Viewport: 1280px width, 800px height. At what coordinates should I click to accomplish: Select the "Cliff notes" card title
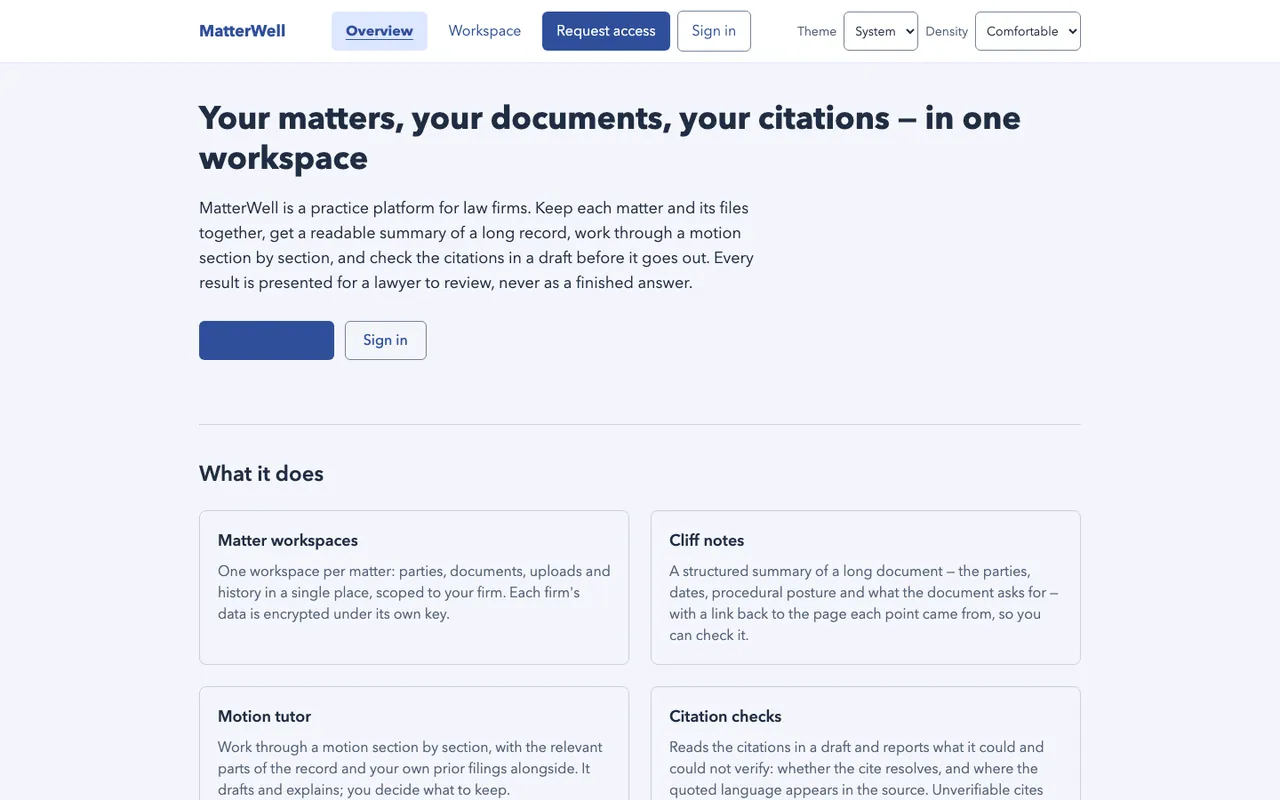pos(707,540)
